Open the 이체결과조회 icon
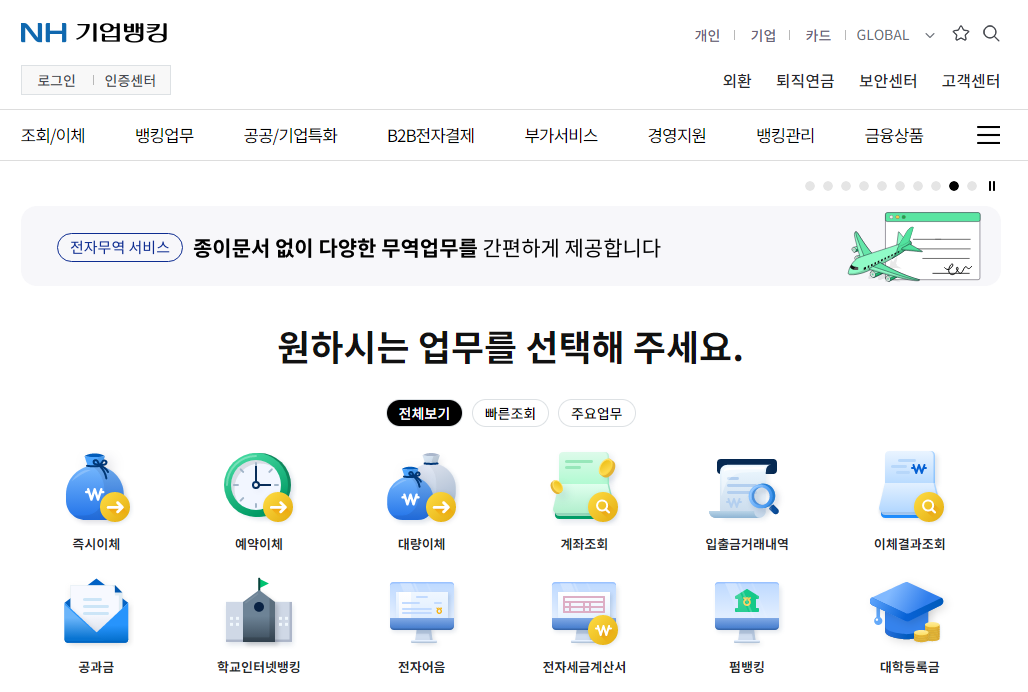 pyautogui.click(x=910, y=487)
